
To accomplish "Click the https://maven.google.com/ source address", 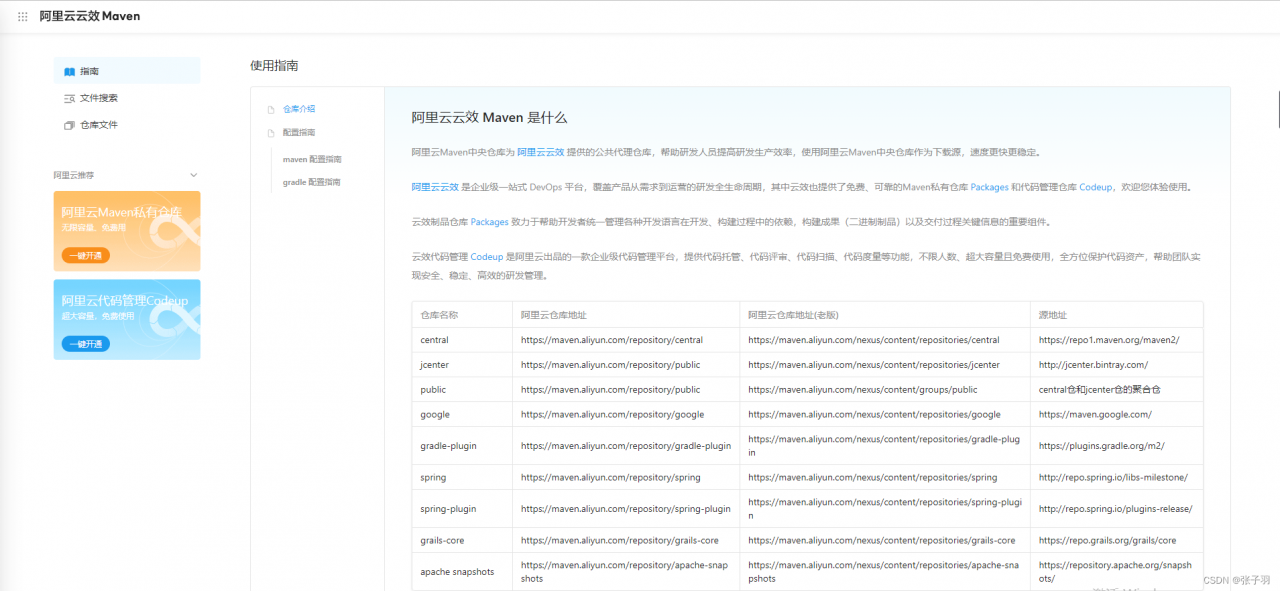I will [x=1095, y=414].
